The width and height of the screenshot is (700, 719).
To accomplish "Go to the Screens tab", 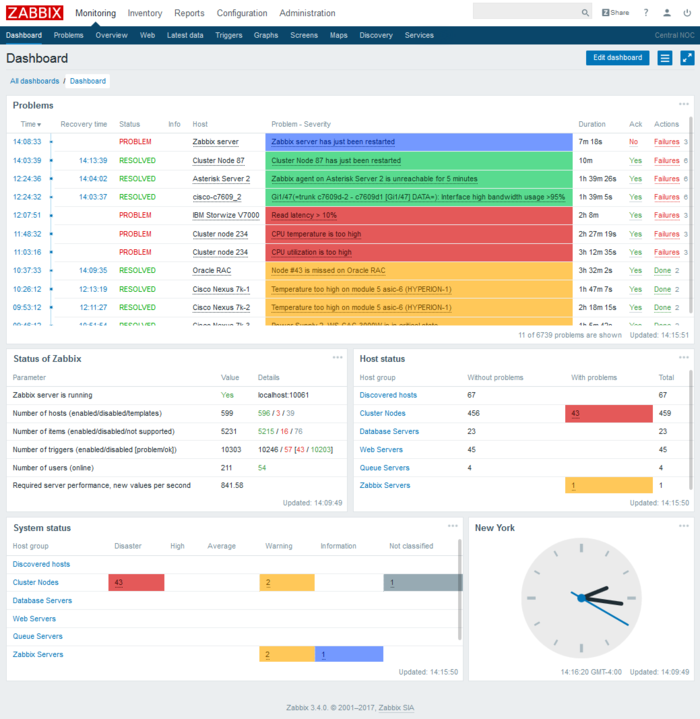I will point(304,35).
